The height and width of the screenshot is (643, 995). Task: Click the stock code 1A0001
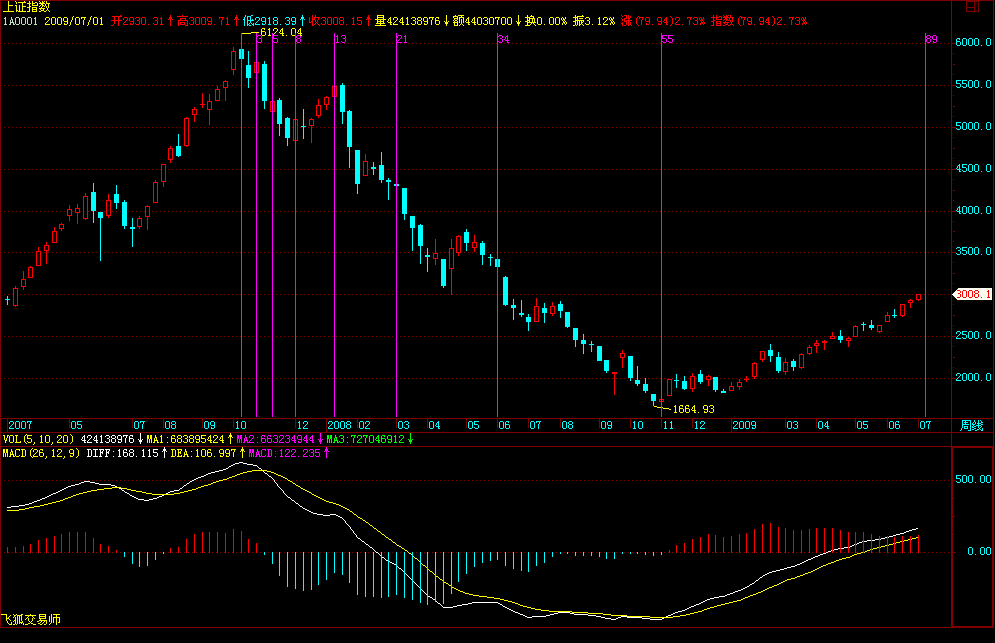(20, 21)
